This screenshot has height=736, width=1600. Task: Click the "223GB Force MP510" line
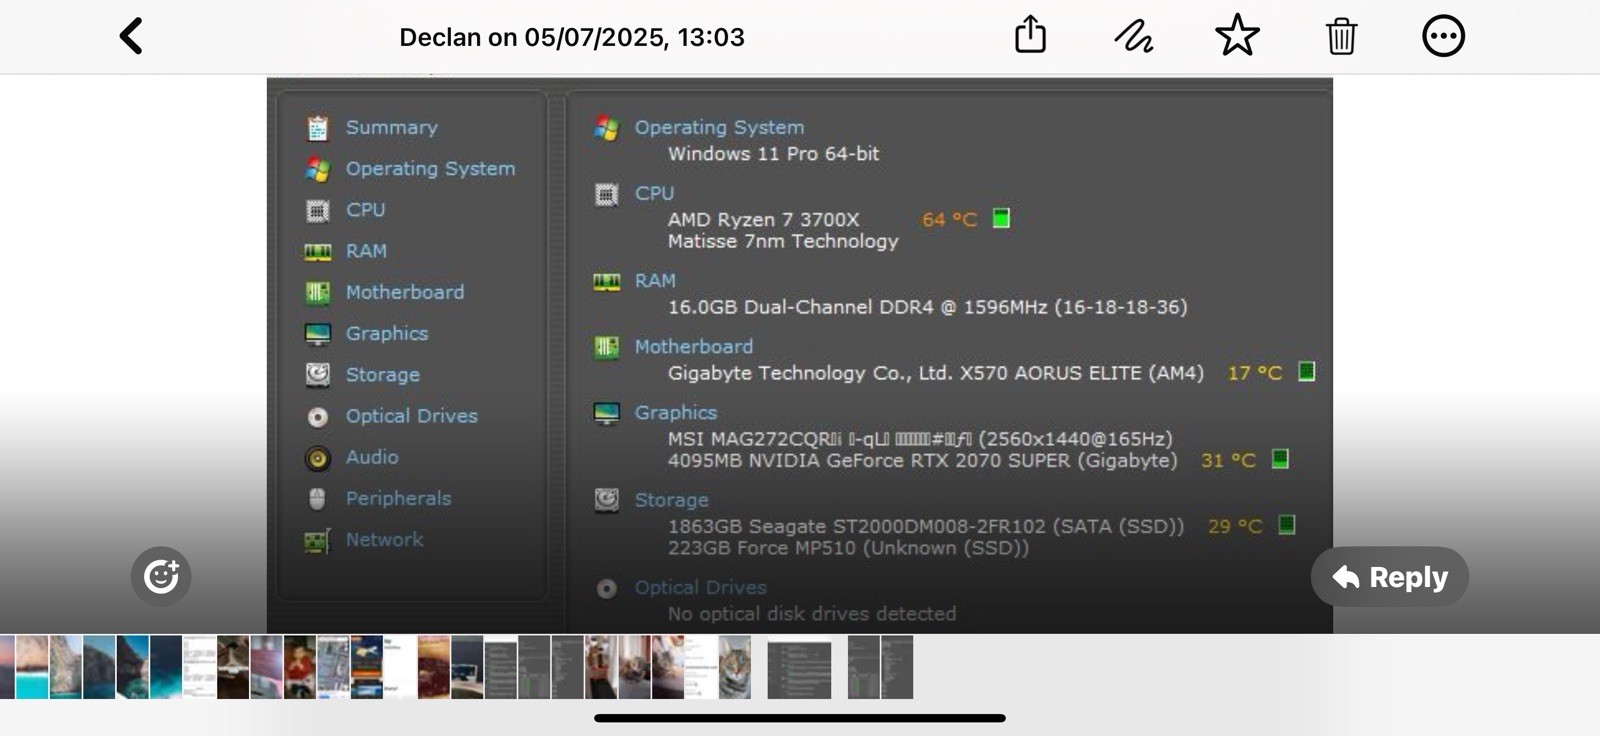click(848, 548)
